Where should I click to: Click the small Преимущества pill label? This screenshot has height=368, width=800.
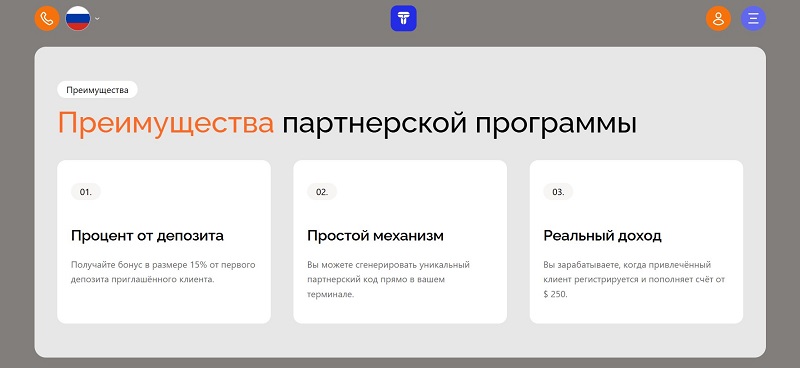pyautogui.click(x=97, y=90)
